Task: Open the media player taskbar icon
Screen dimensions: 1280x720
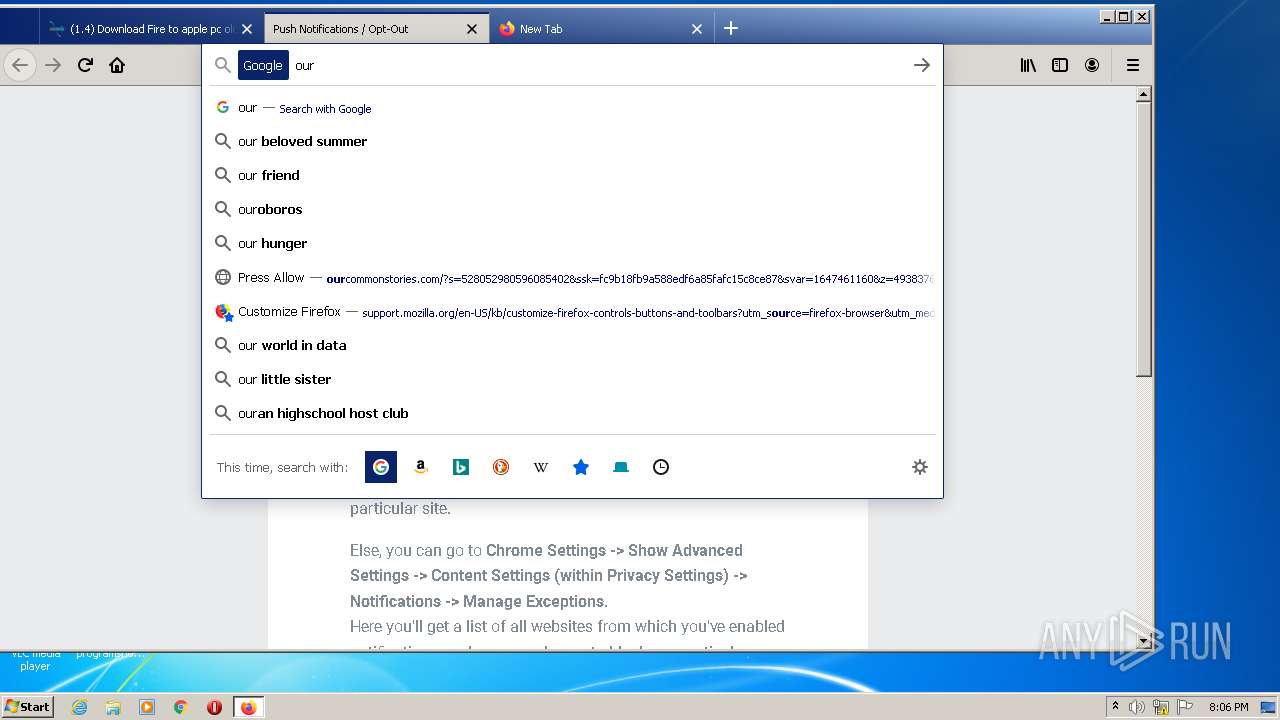Action: click(147, 707)
